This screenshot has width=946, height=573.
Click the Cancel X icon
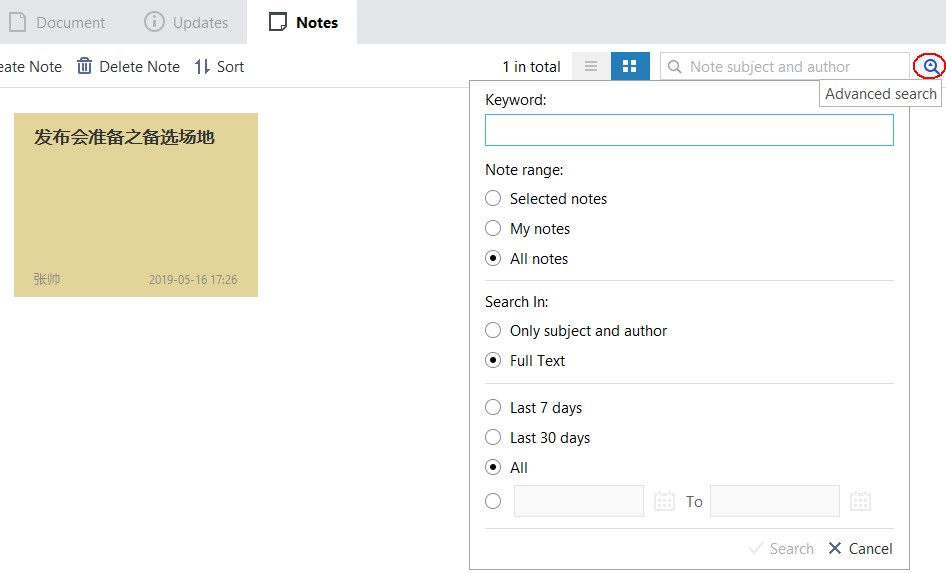[834, 548]
